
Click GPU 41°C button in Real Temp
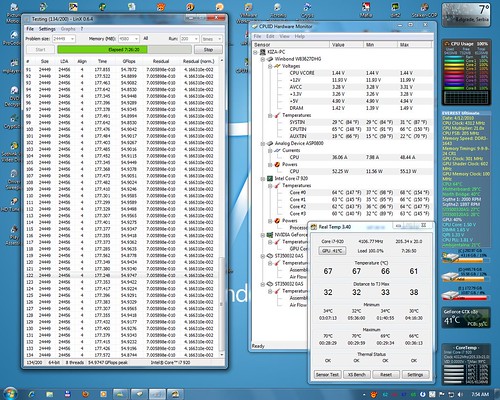point(332,251)
